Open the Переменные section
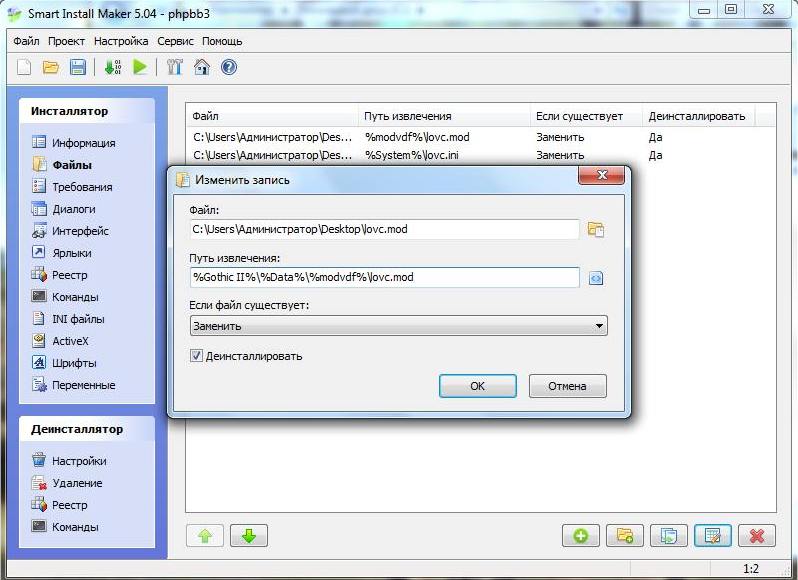Viewport: 798px width, 580px height. (74, 385)
